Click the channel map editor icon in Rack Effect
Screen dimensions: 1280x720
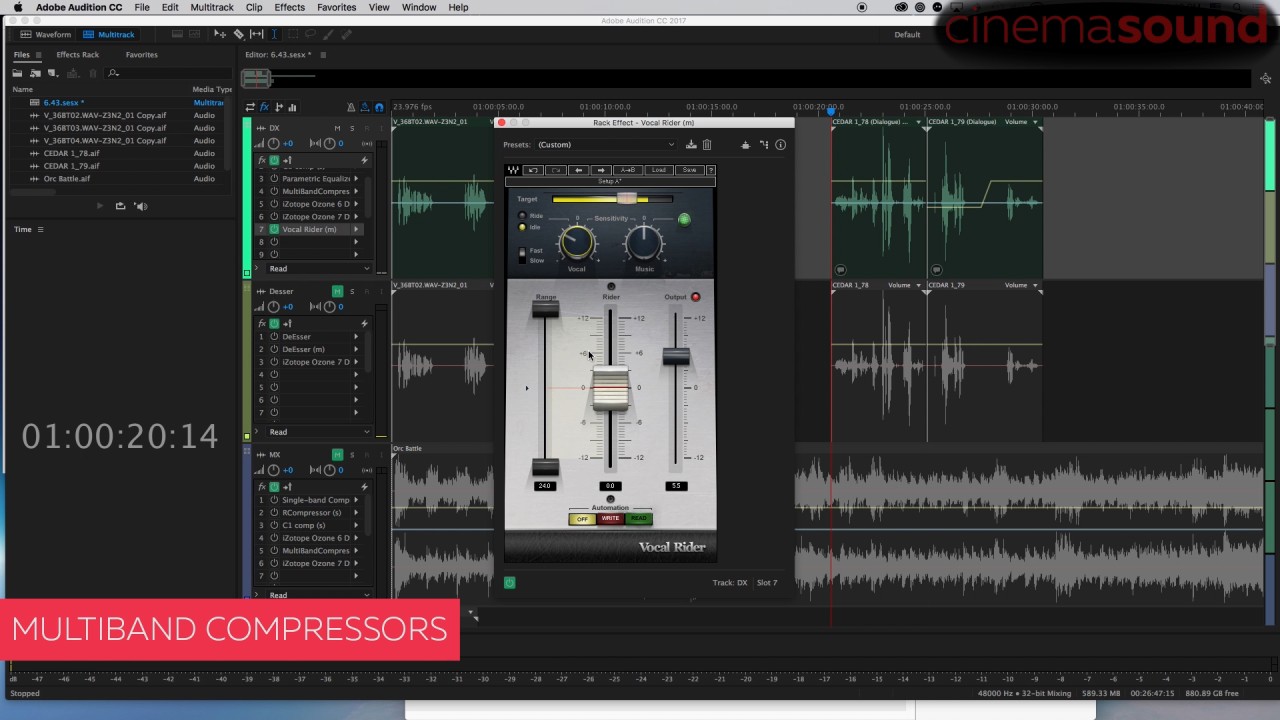[764, 145]
